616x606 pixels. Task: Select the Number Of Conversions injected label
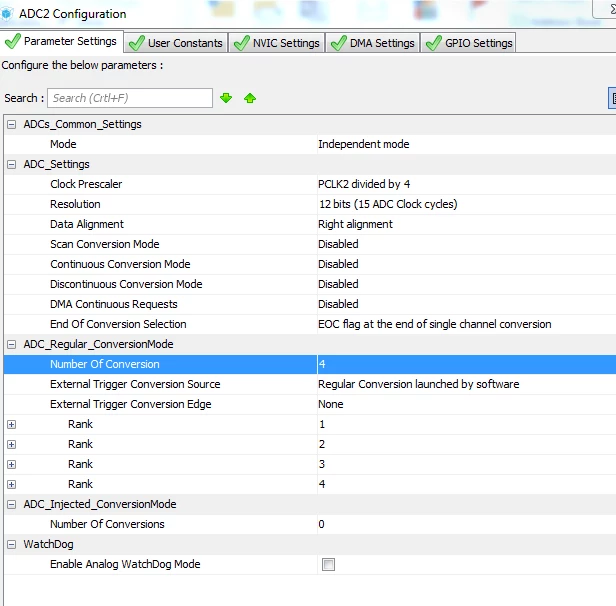click(107, 524)
